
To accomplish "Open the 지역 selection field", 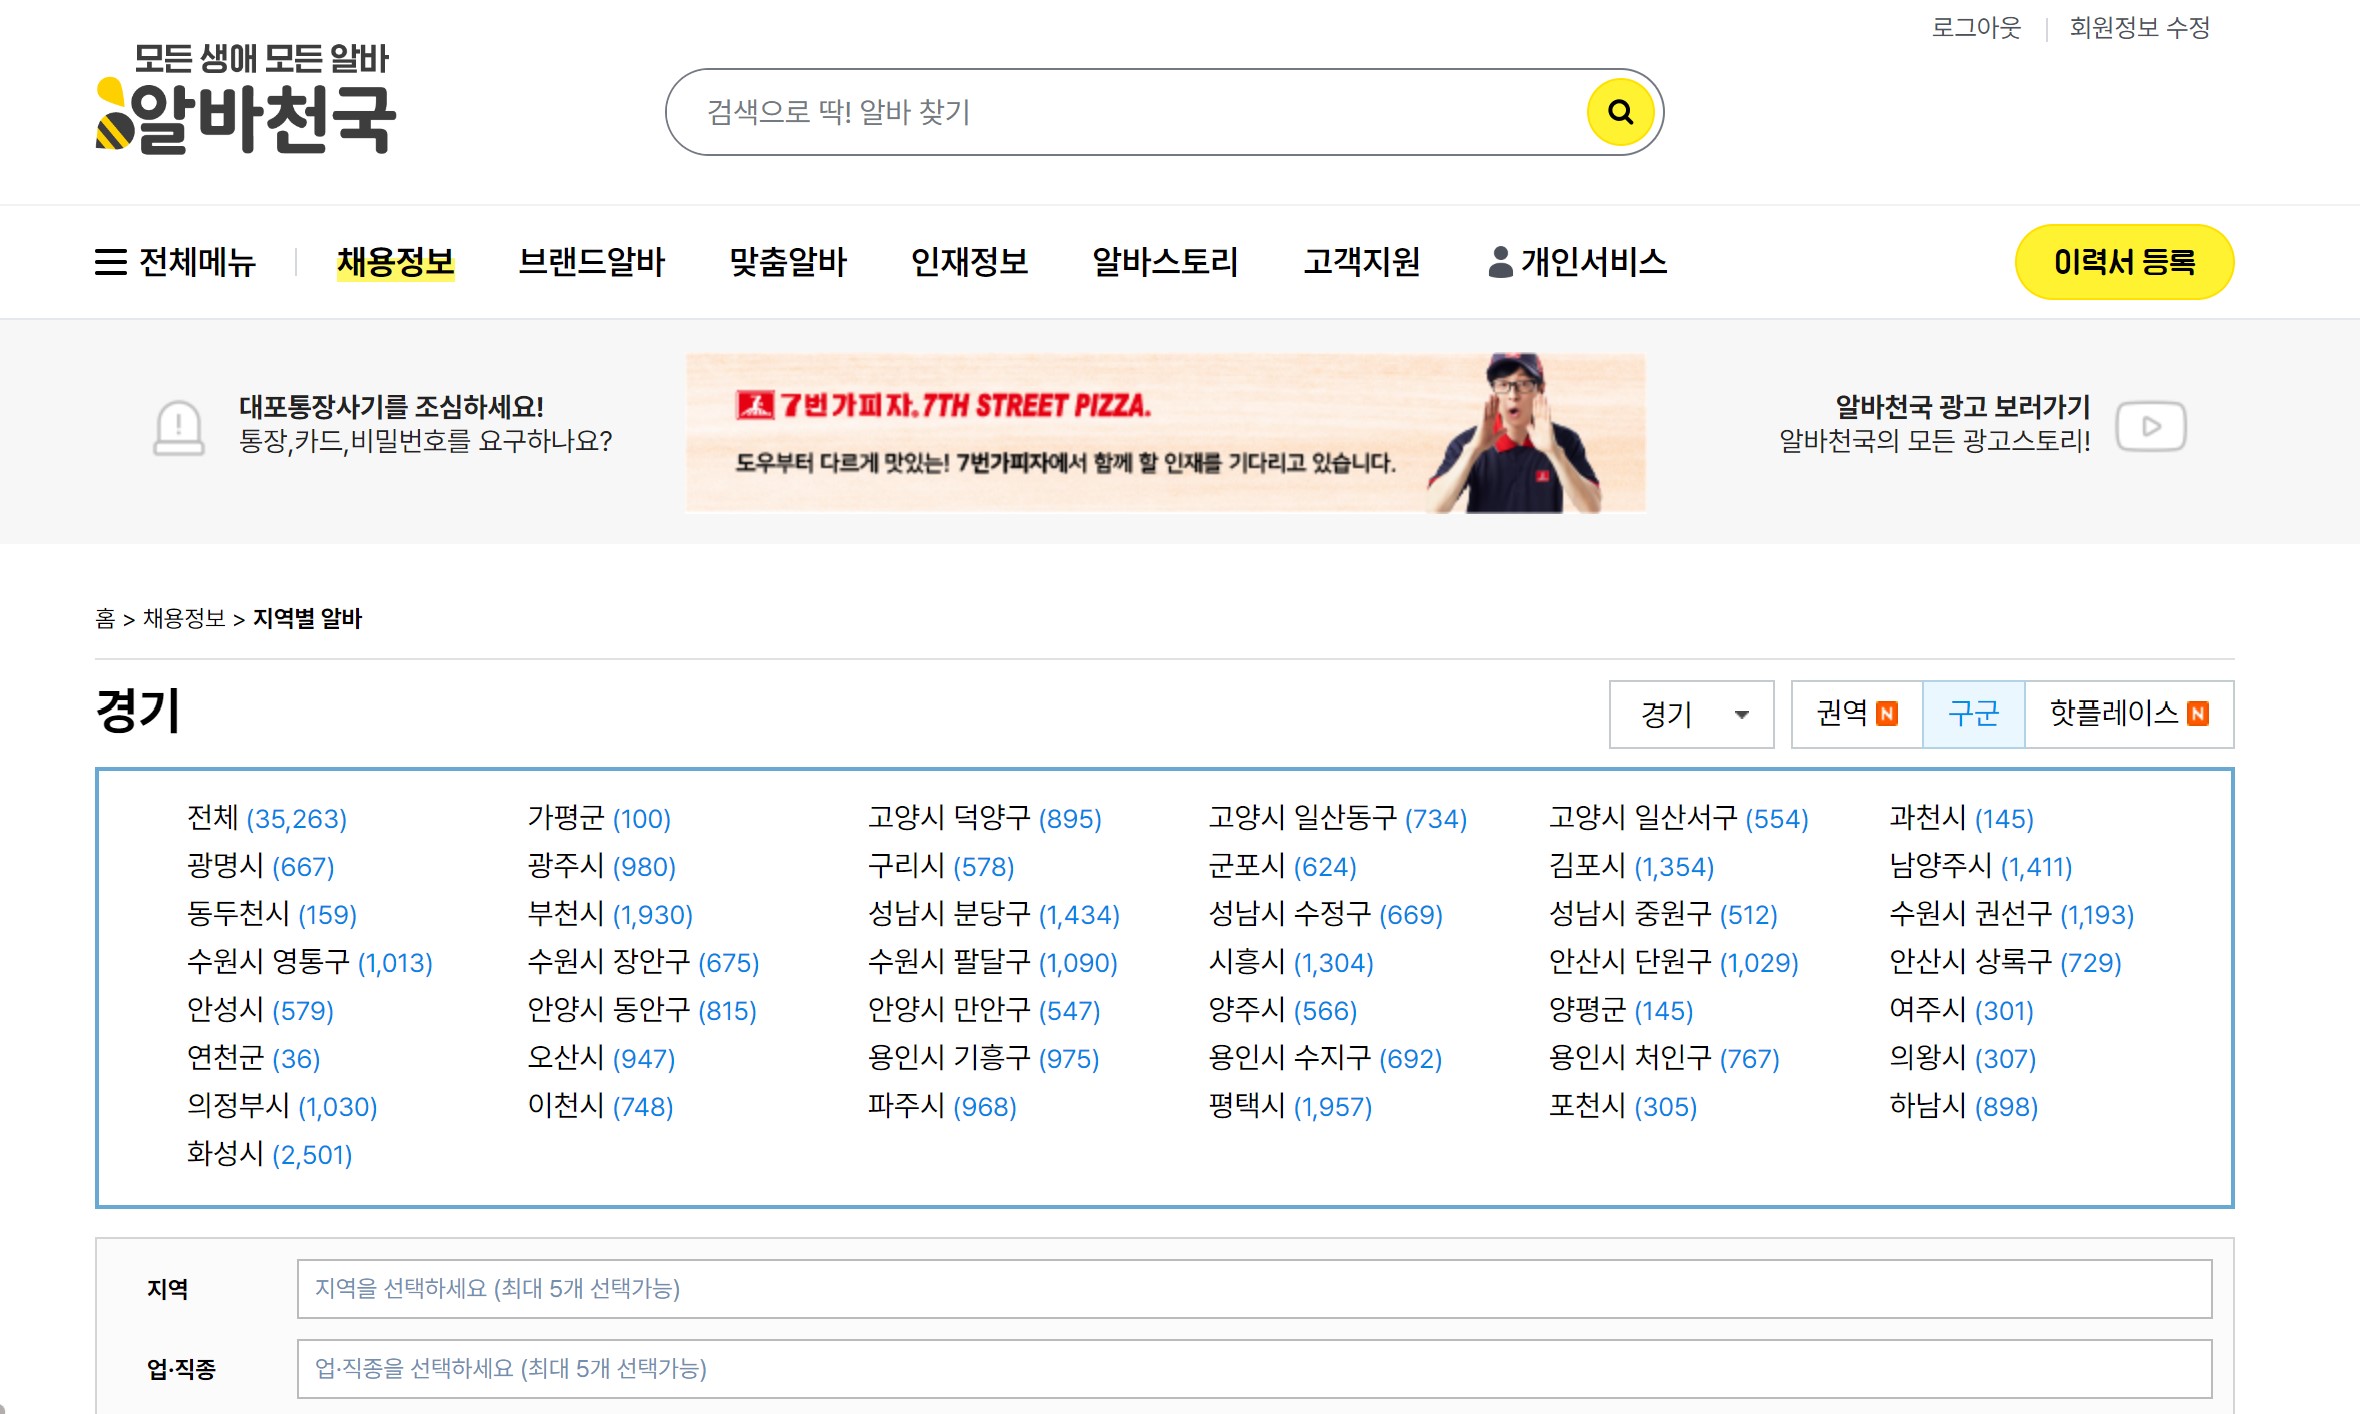I will (1253, 1288).
